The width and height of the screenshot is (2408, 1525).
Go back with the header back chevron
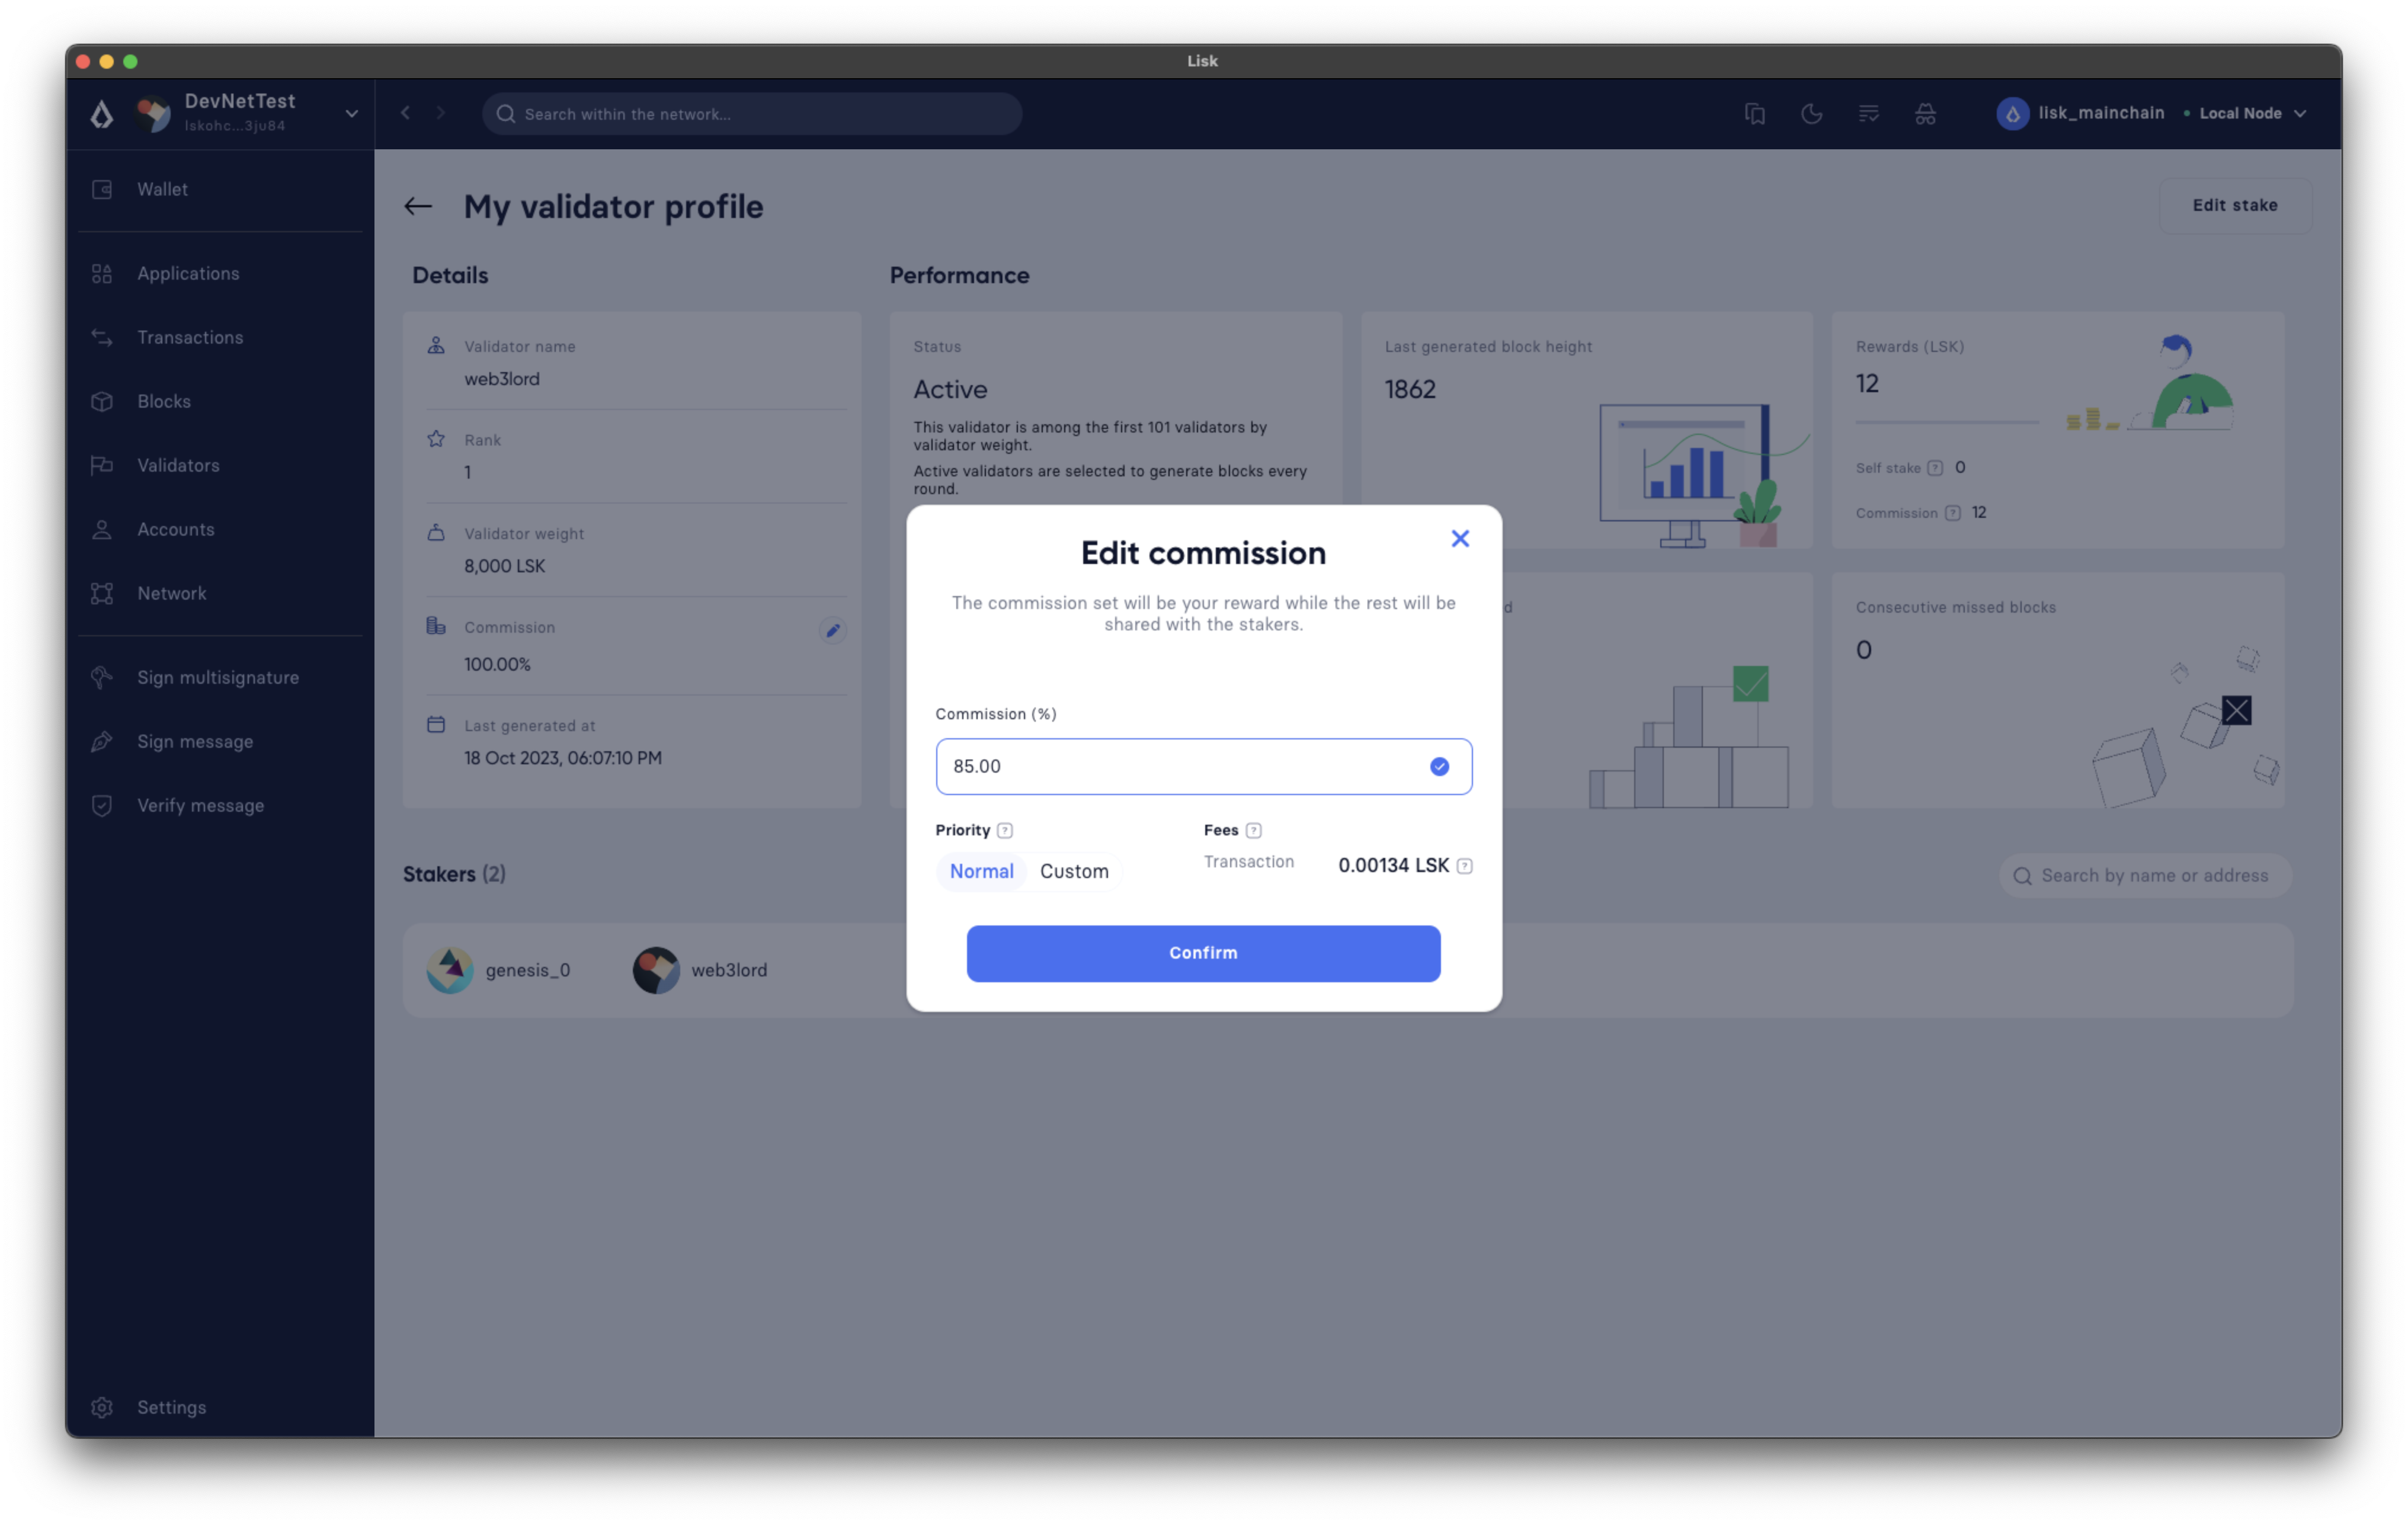[x=406, y=113]
